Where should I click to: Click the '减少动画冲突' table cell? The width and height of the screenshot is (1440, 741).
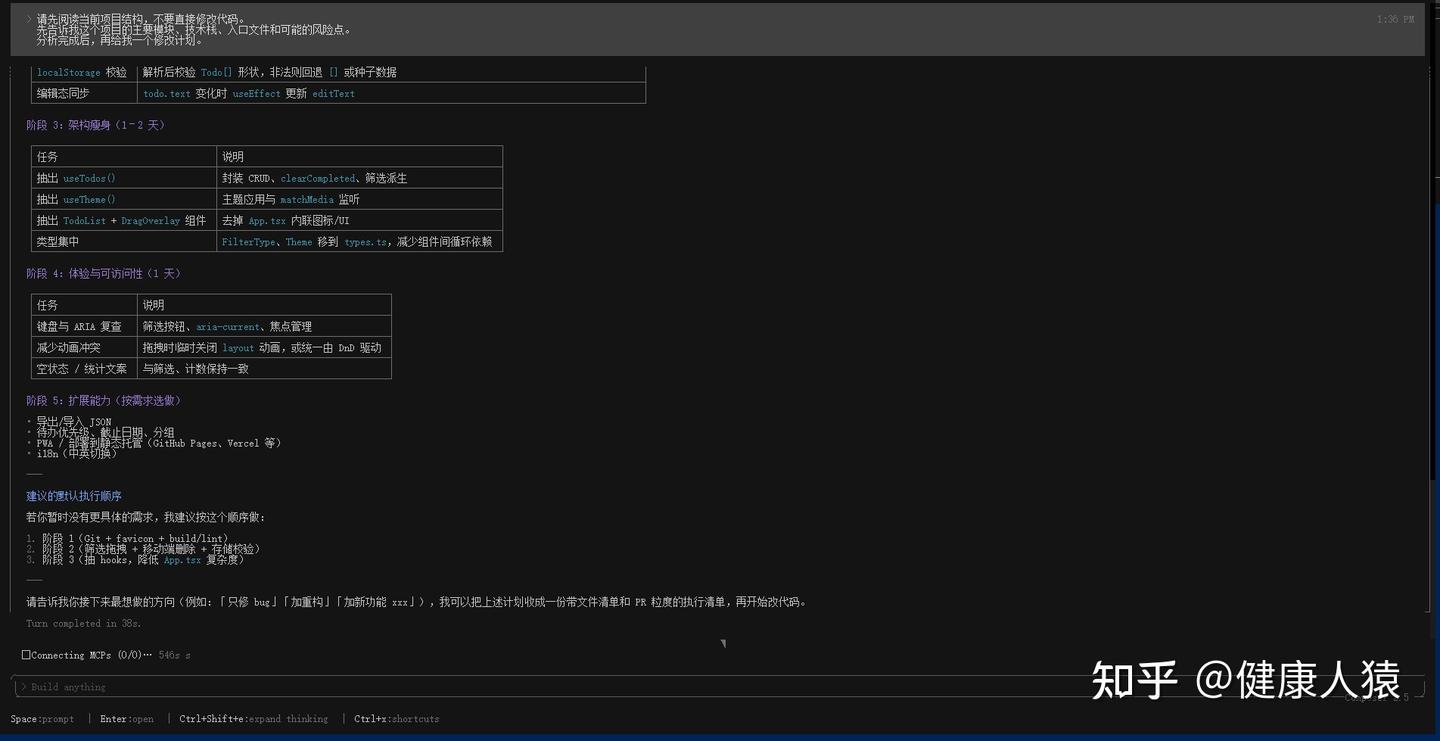84,347
